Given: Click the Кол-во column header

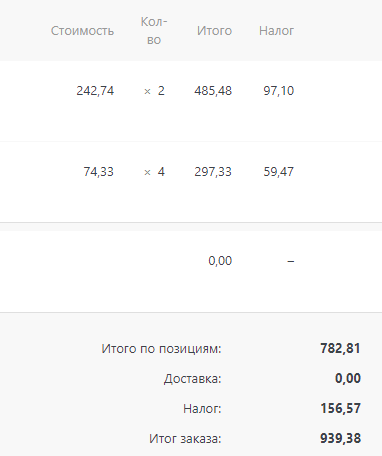Looking at the screenshot, I should [x=154, y=31].
